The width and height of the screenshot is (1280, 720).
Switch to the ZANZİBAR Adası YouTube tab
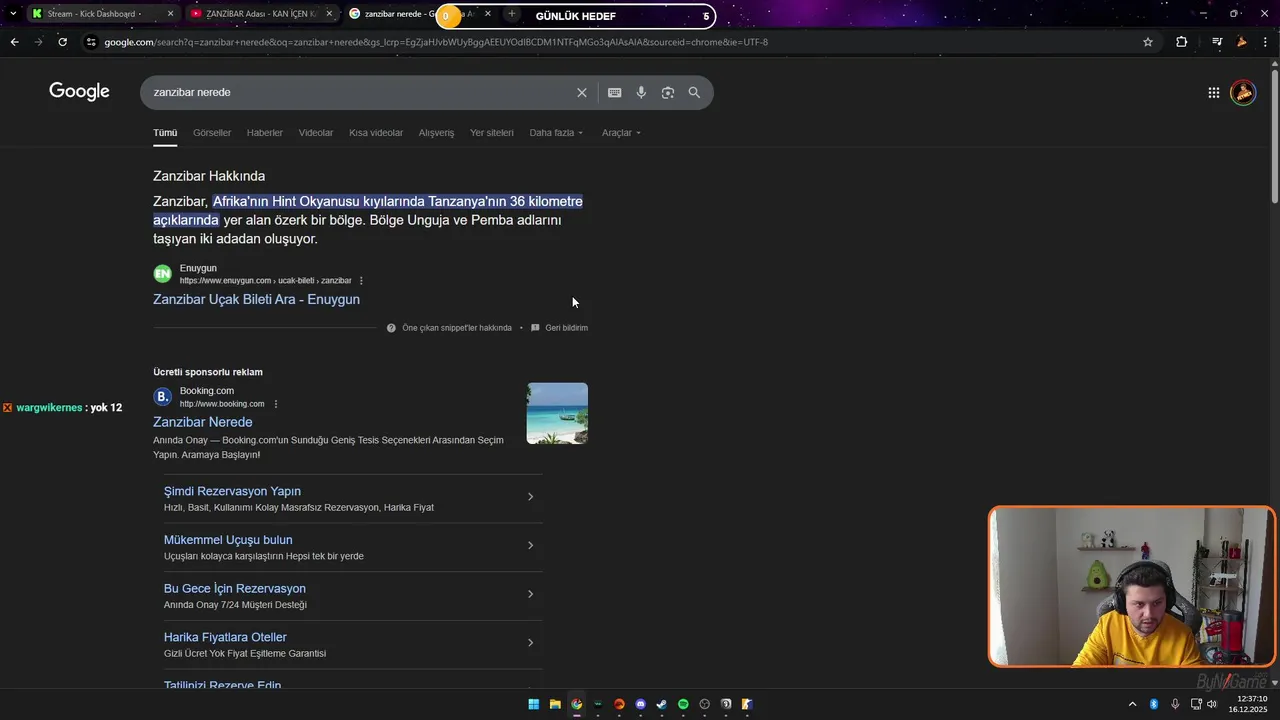(x=261, y=14)
